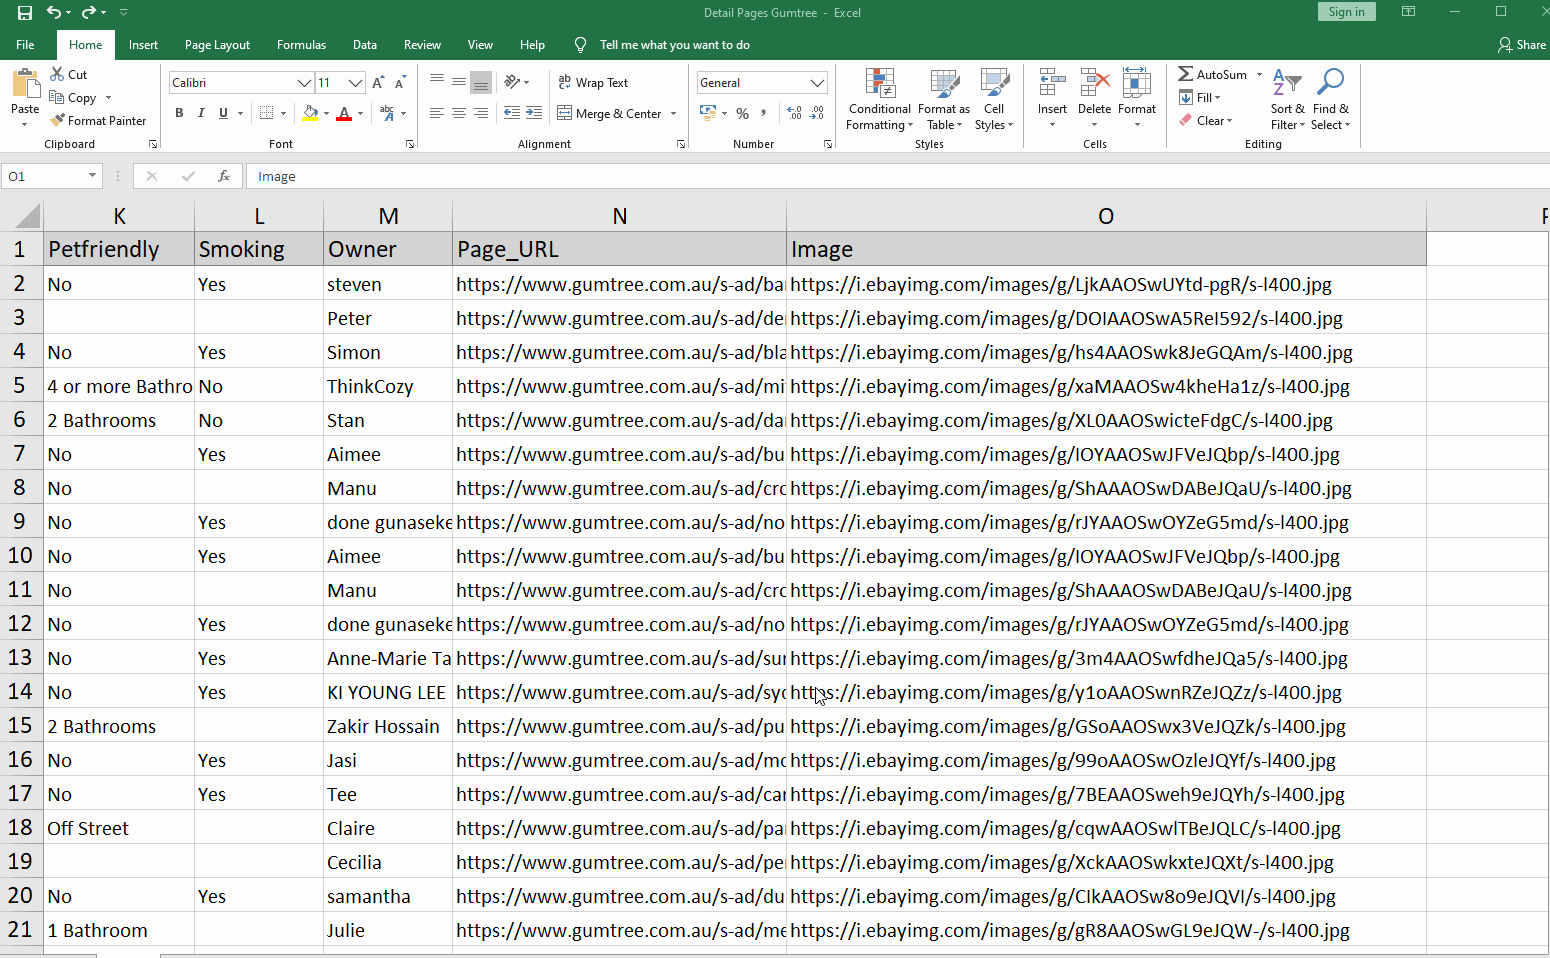Select the Format Painter tool
Viewport: 1550px width, 958px height.
[x=98, y=120]
